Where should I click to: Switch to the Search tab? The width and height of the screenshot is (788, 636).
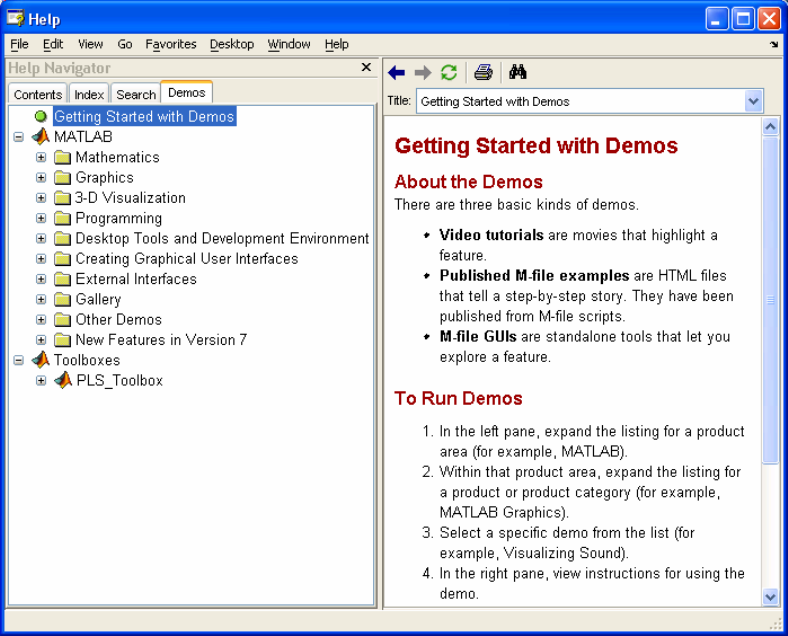click(x=136, y=94)
